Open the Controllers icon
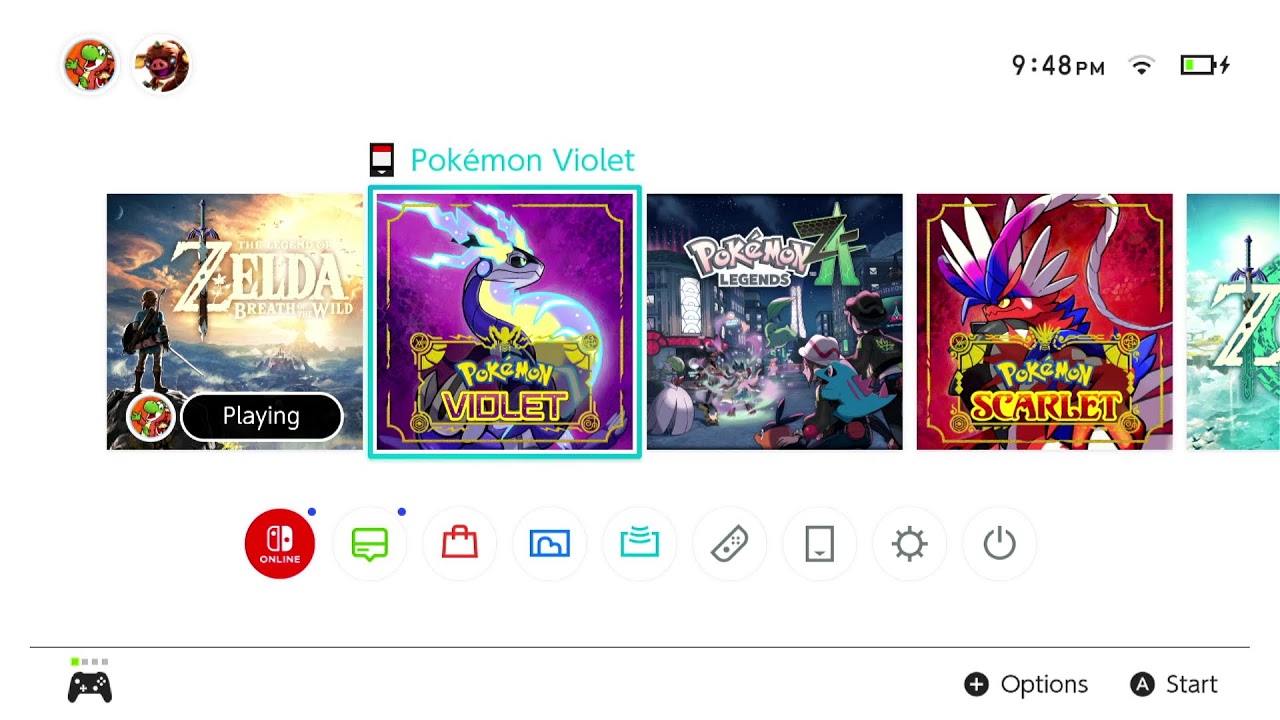Viewport: 1280px width, 720px height. pos(730,544)
